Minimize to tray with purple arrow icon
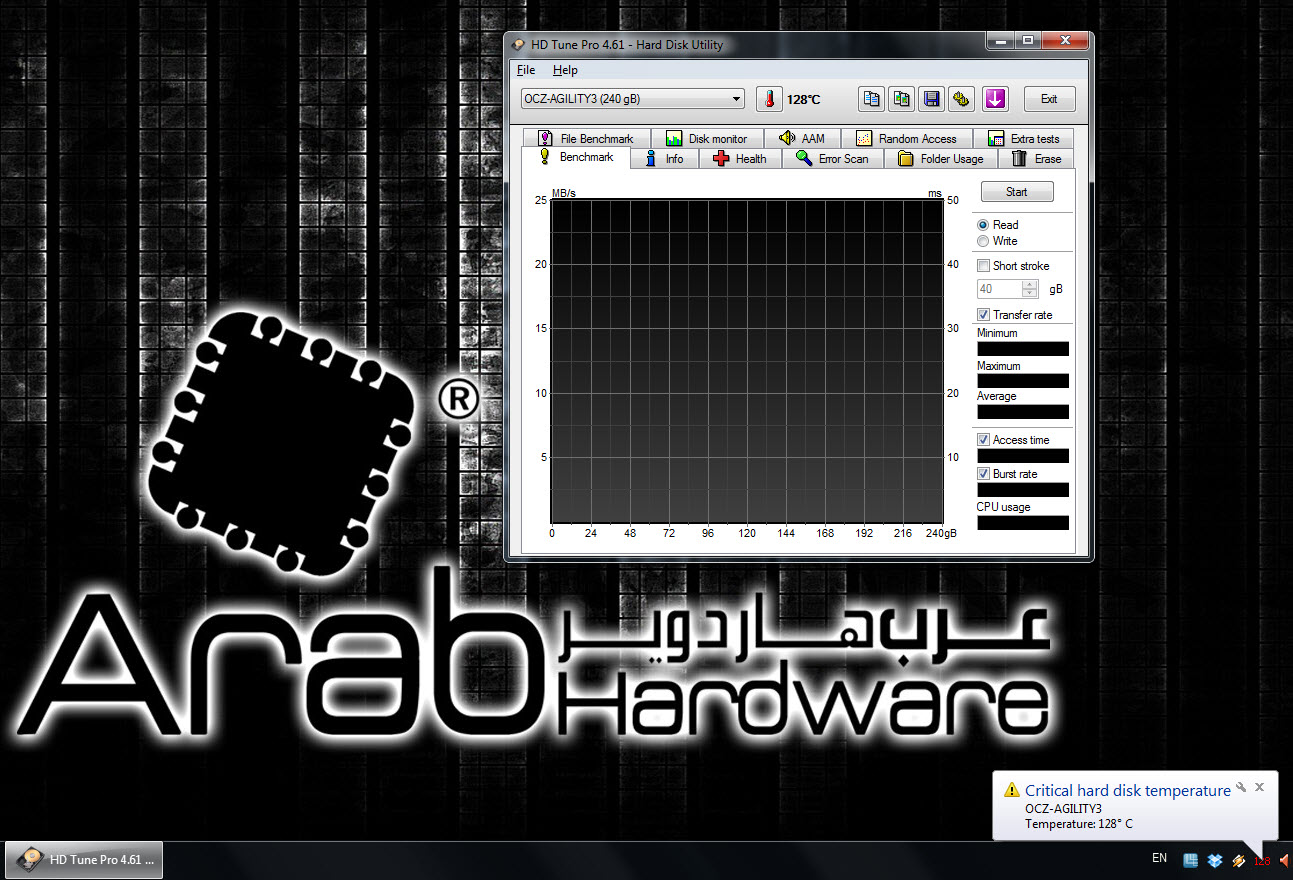 [995, 99]
